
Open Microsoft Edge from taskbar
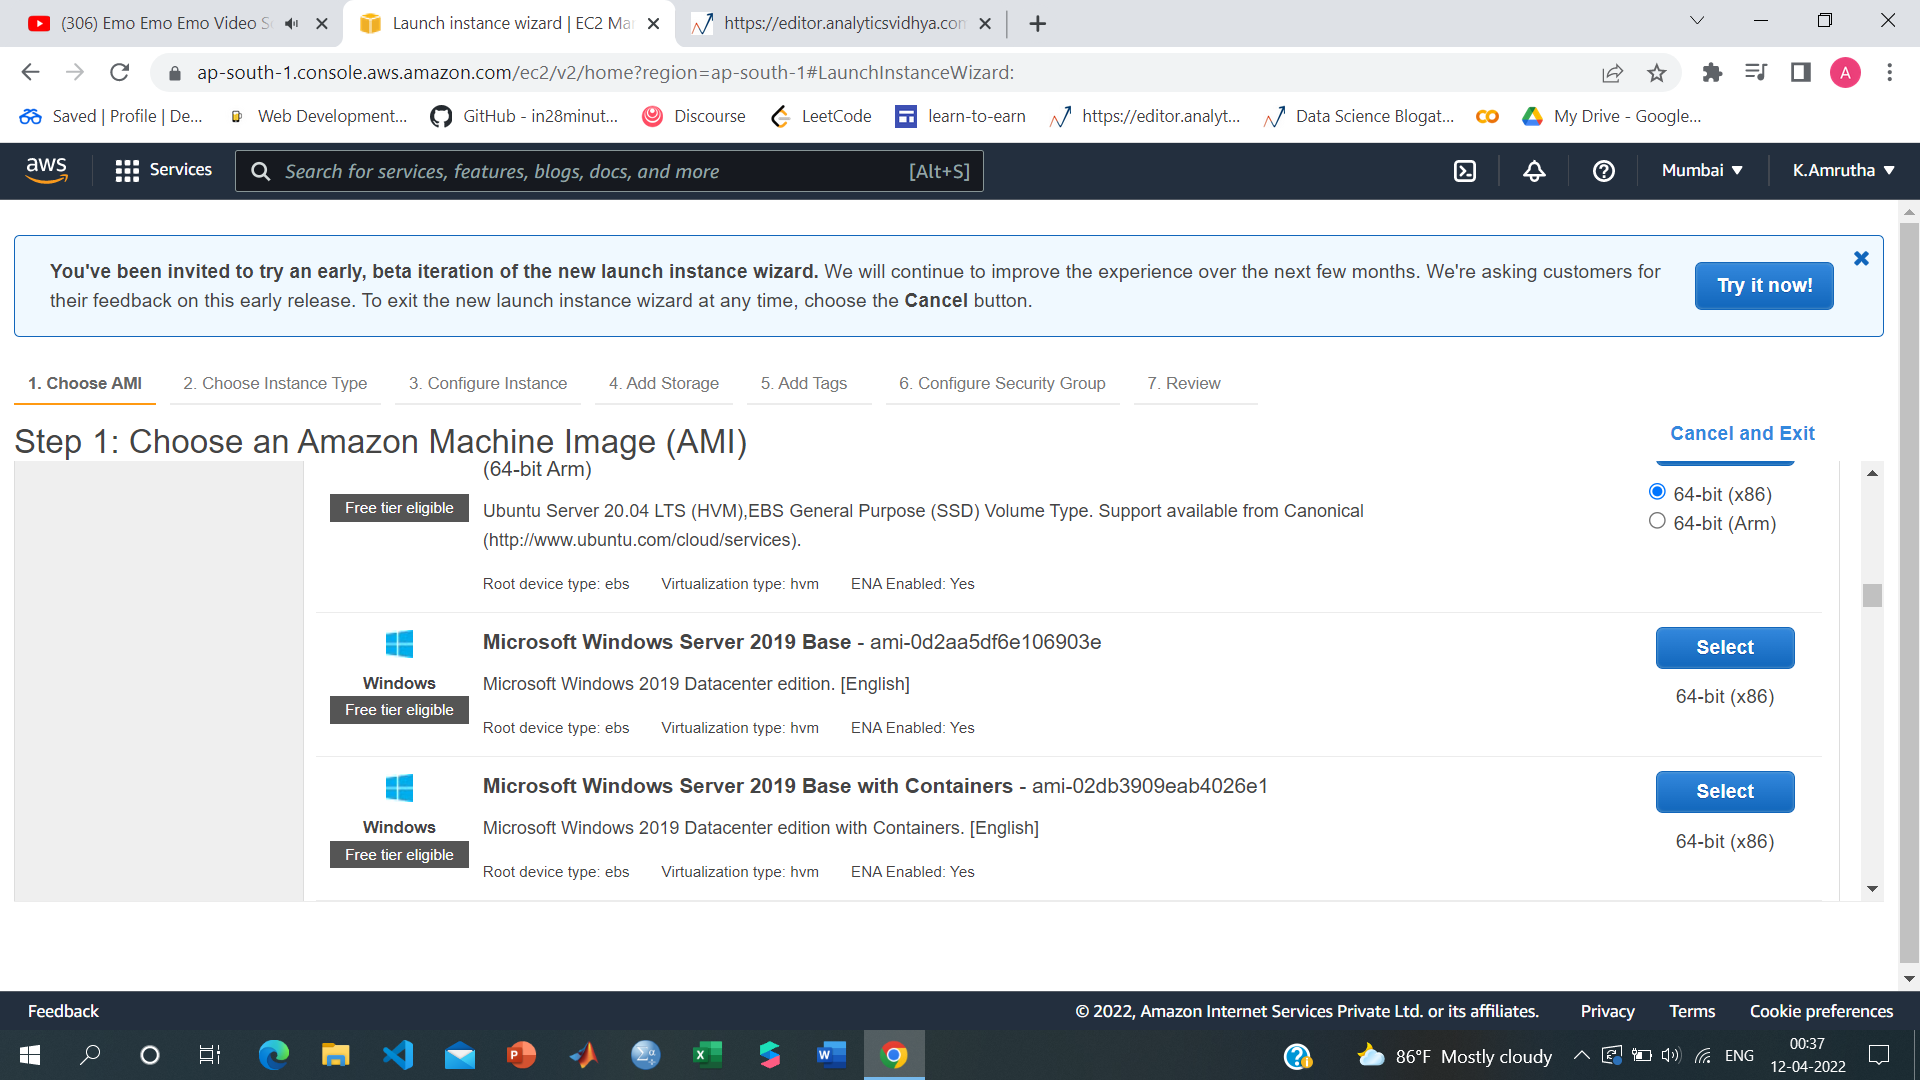coord(273,1055)
